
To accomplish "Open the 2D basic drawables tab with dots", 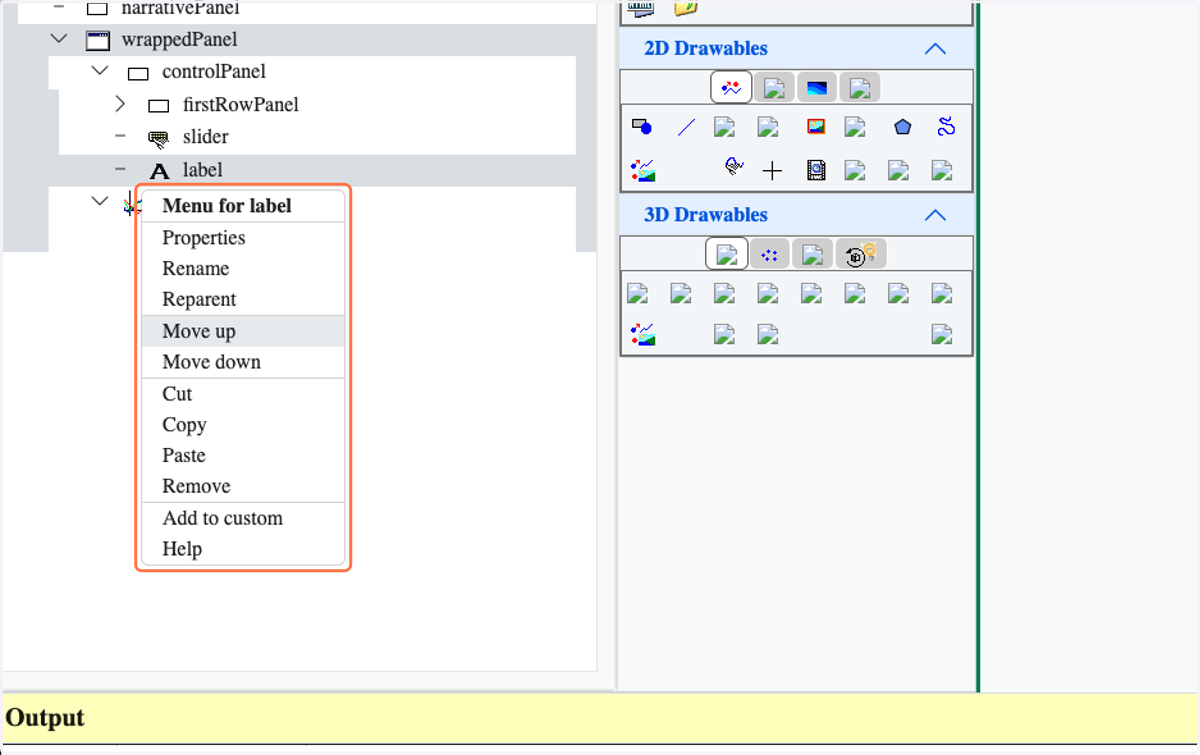I will tap(731, 88).
